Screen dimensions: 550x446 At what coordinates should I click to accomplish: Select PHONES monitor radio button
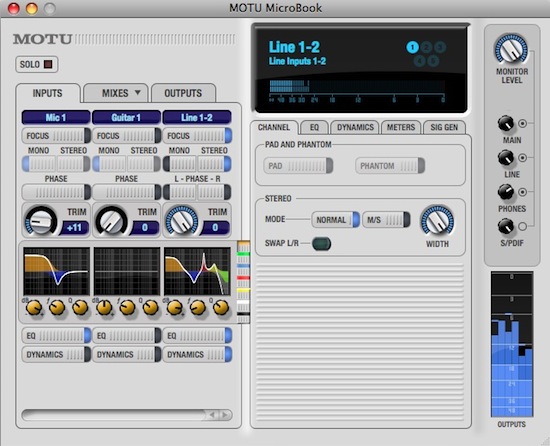coord(522,192)
